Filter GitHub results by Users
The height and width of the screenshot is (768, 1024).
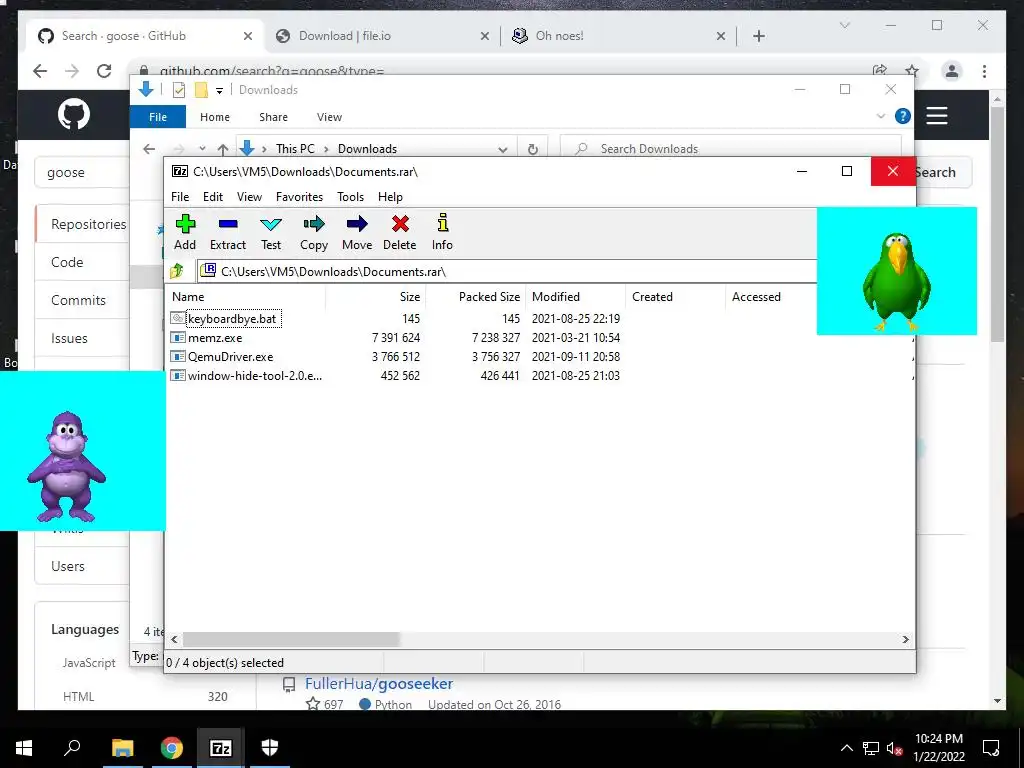[68, 566]
